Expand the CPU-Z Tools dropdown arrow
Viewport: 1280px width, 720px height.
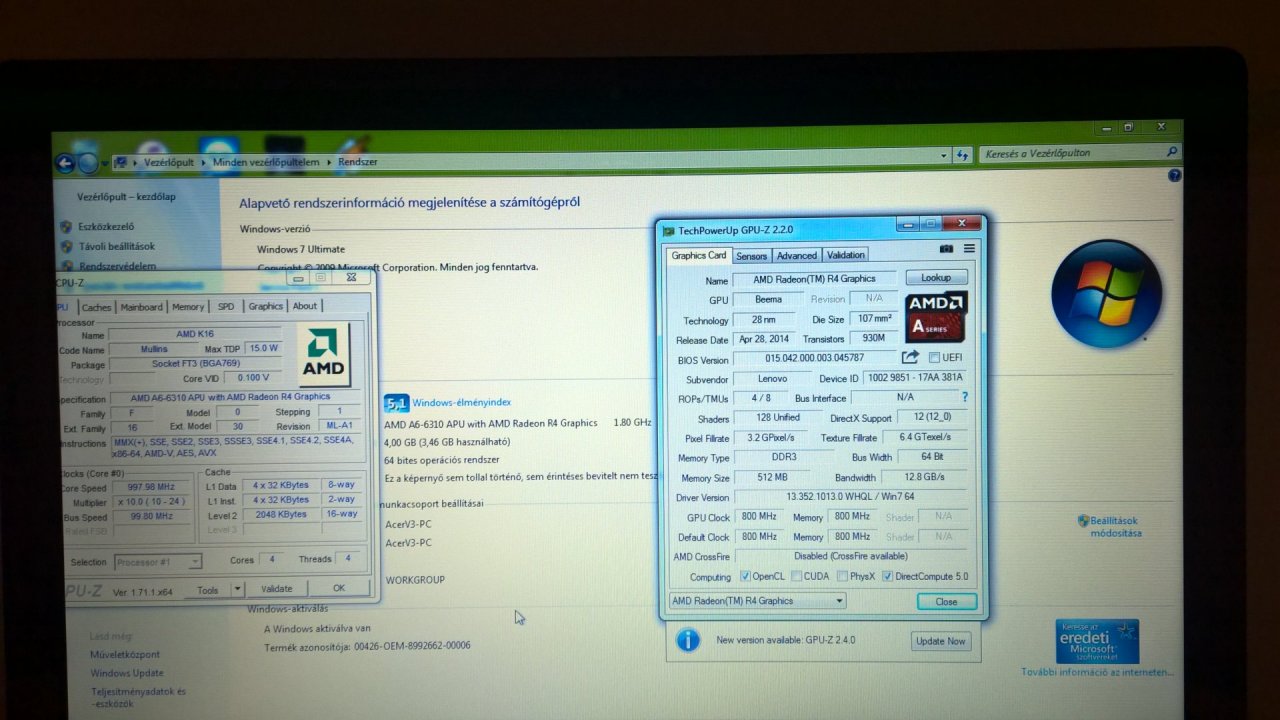(239, 590)
